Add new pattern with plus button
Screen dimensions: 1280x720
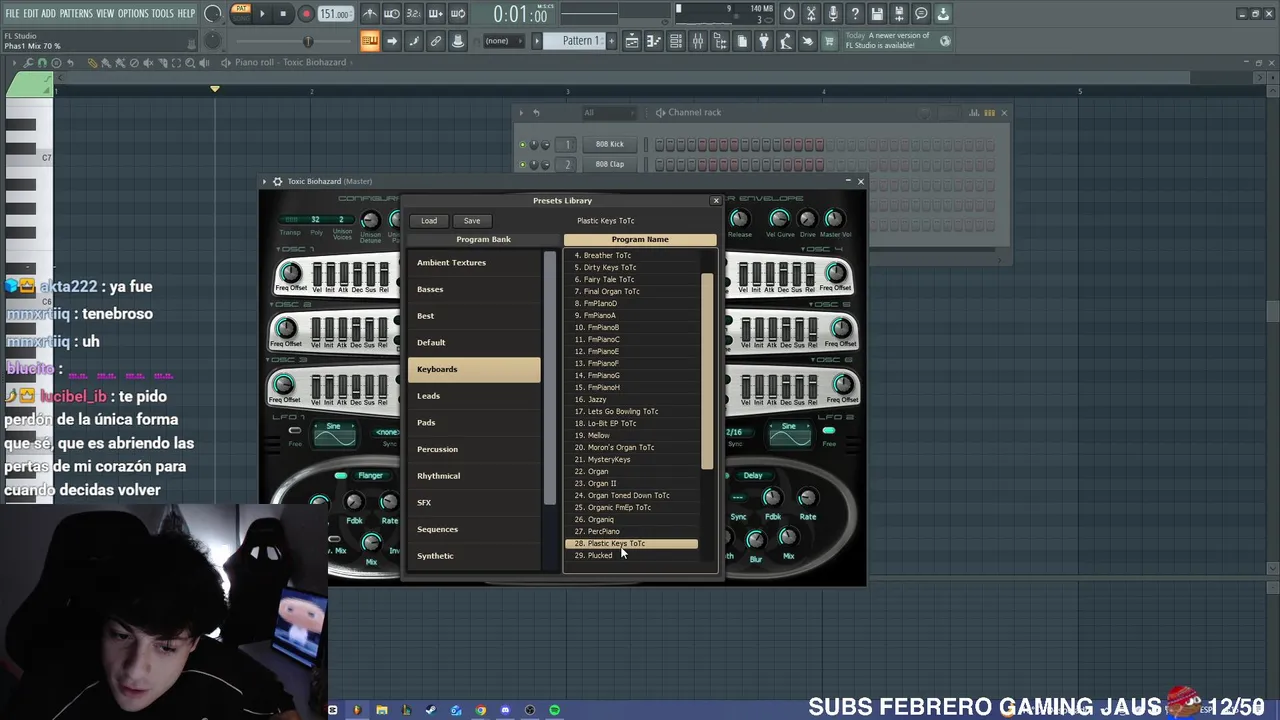click(610, 41)
